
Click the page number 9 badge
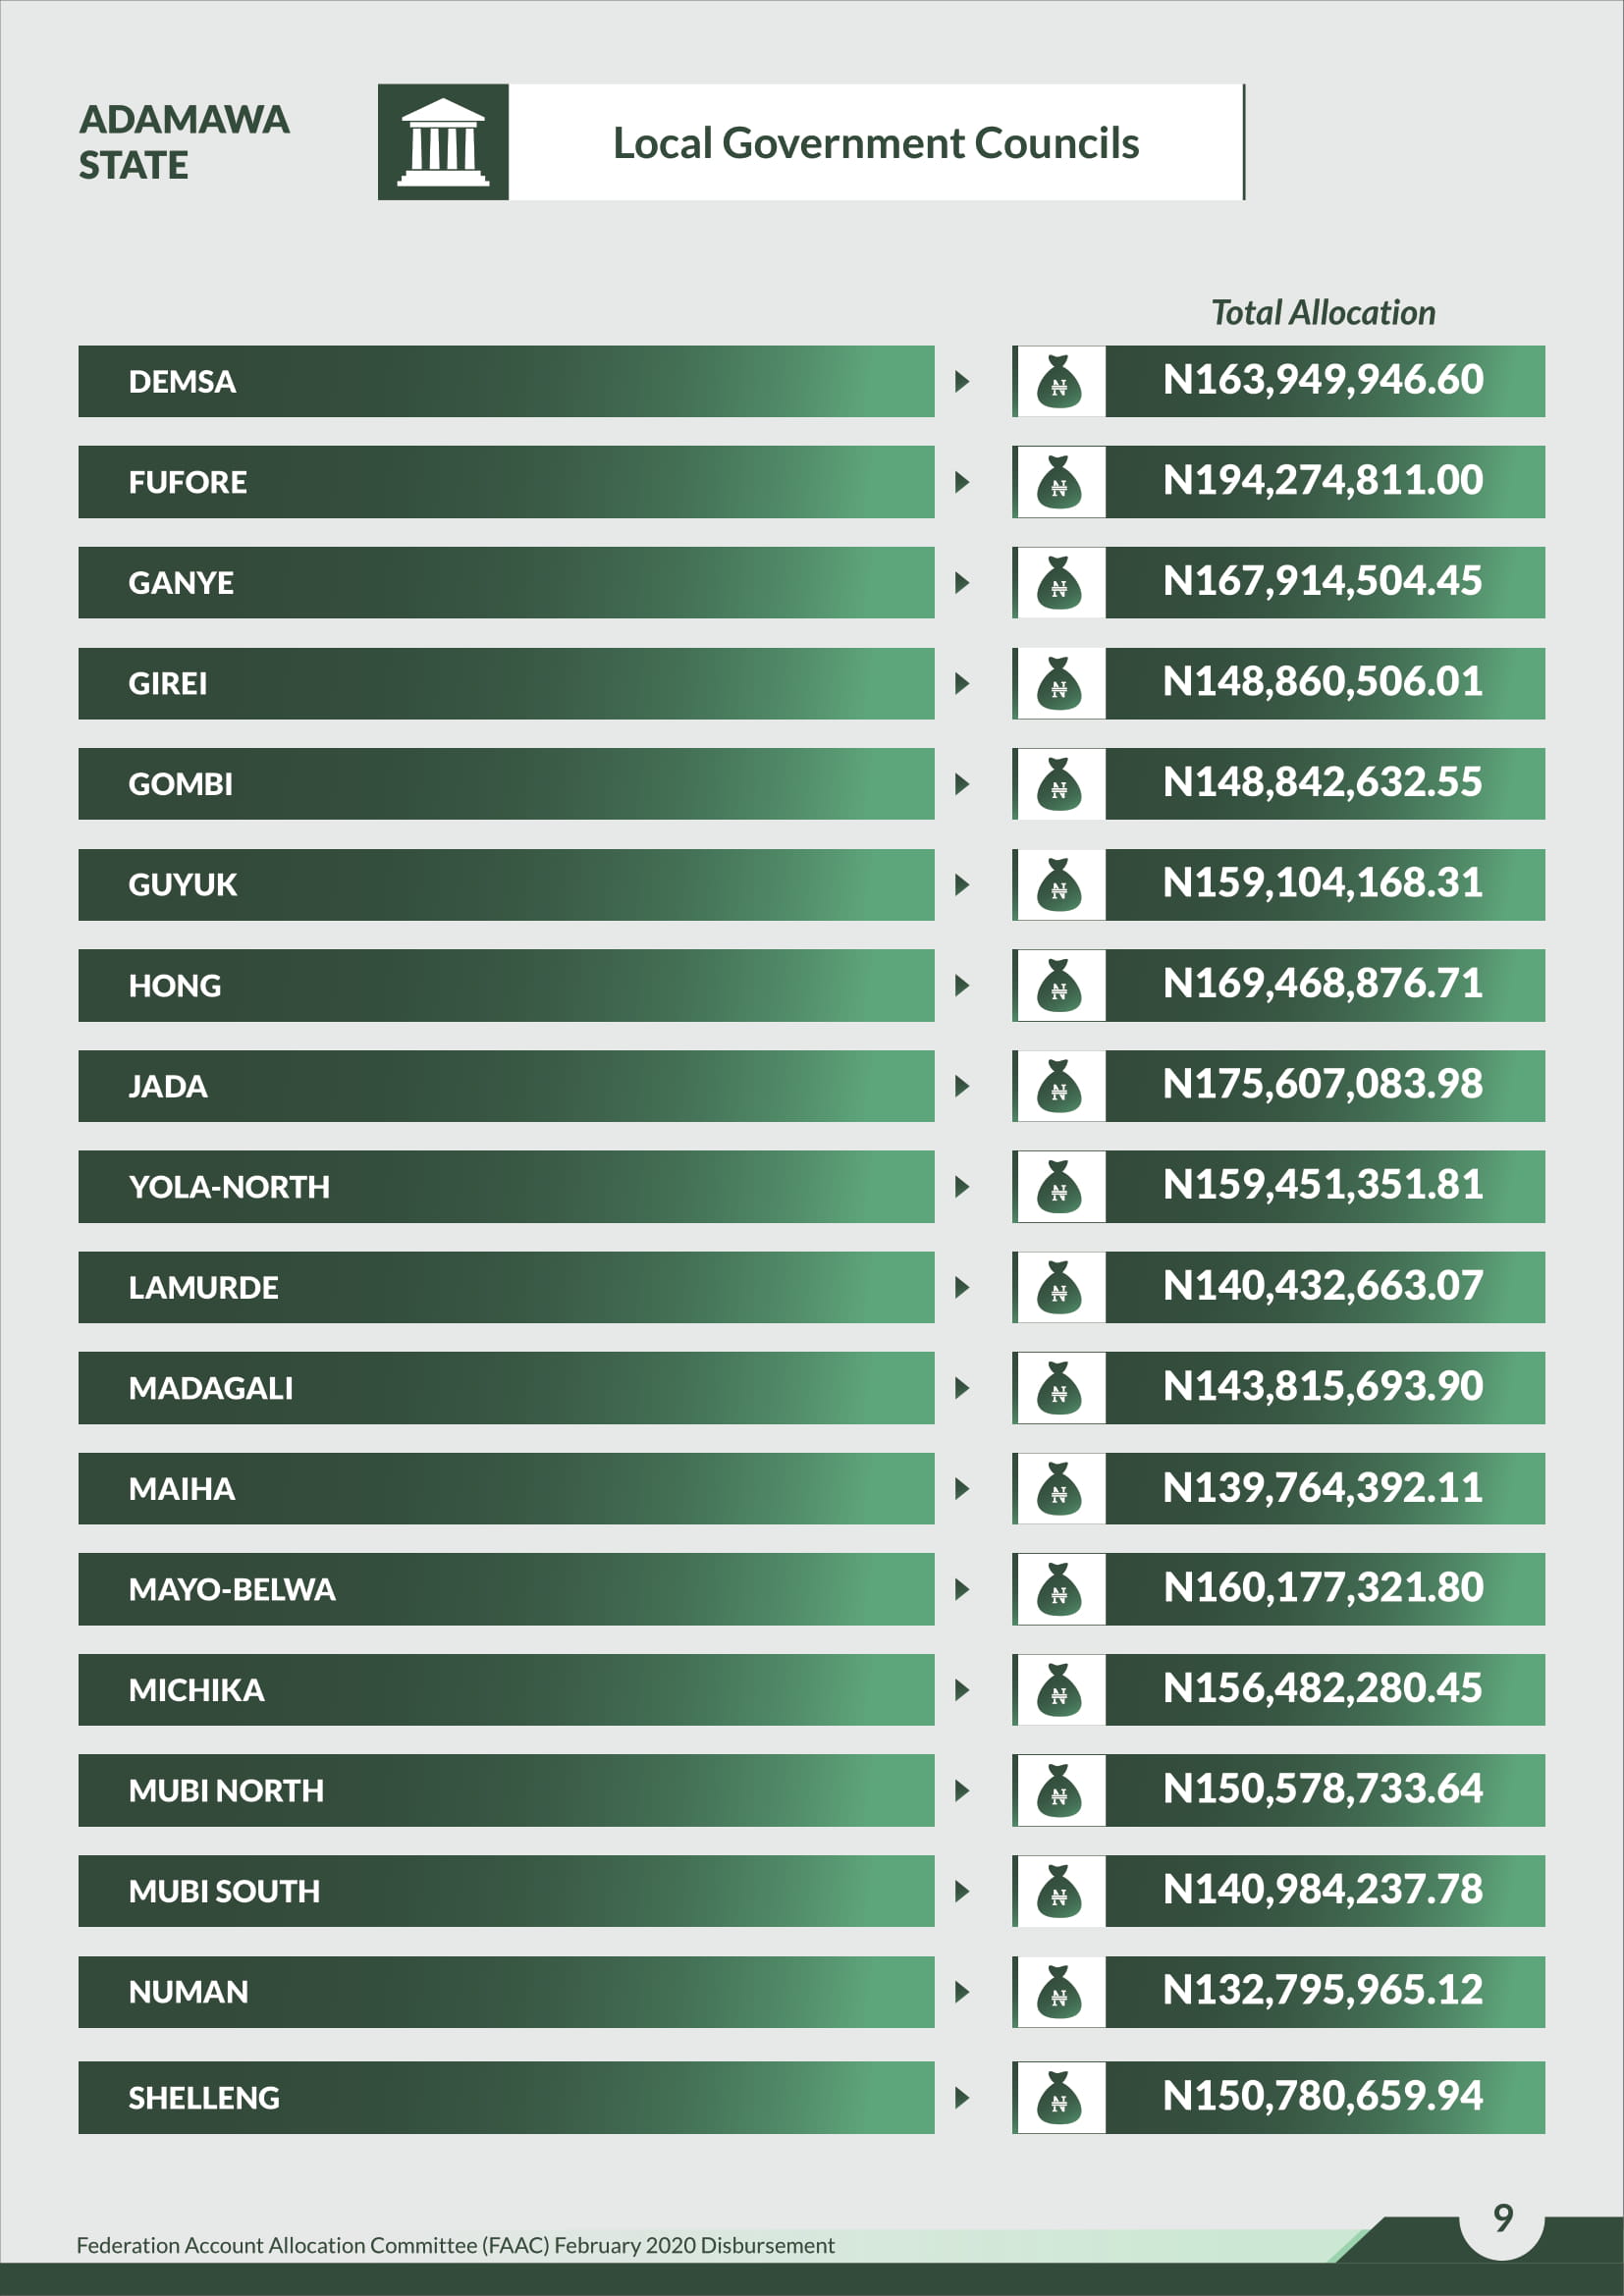coord(1502,2217)
